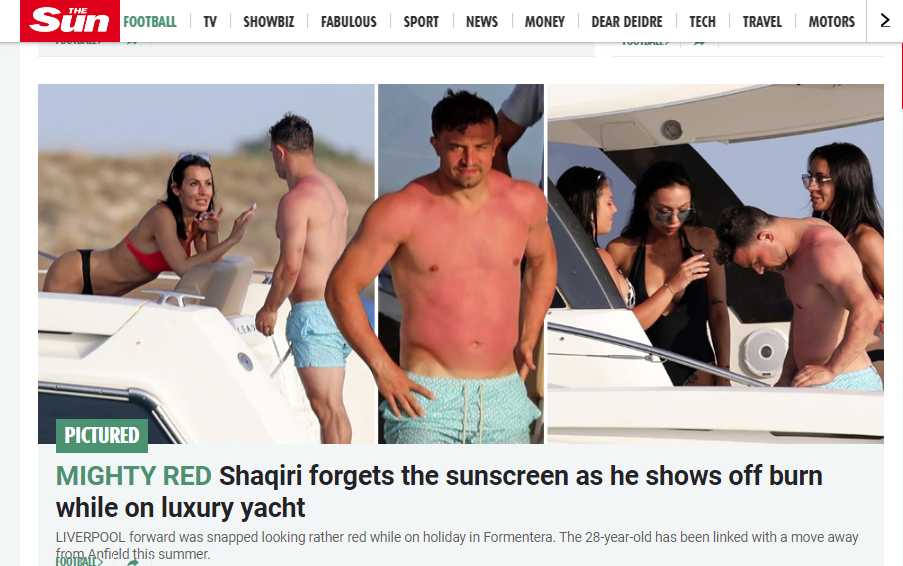Viewport: 903px width, 566px height.
Task: Select the FABULOUS menu item
Action: (348, 22)
